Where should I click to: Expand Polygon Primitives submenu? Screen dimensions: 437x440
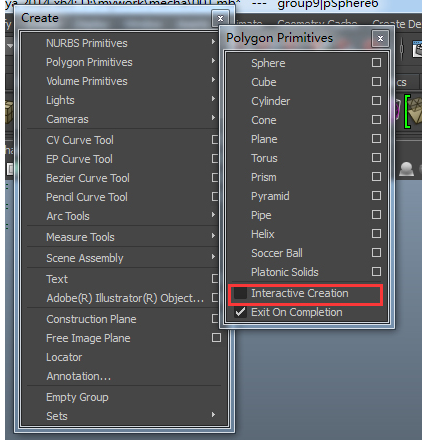[x=213, y=61]
